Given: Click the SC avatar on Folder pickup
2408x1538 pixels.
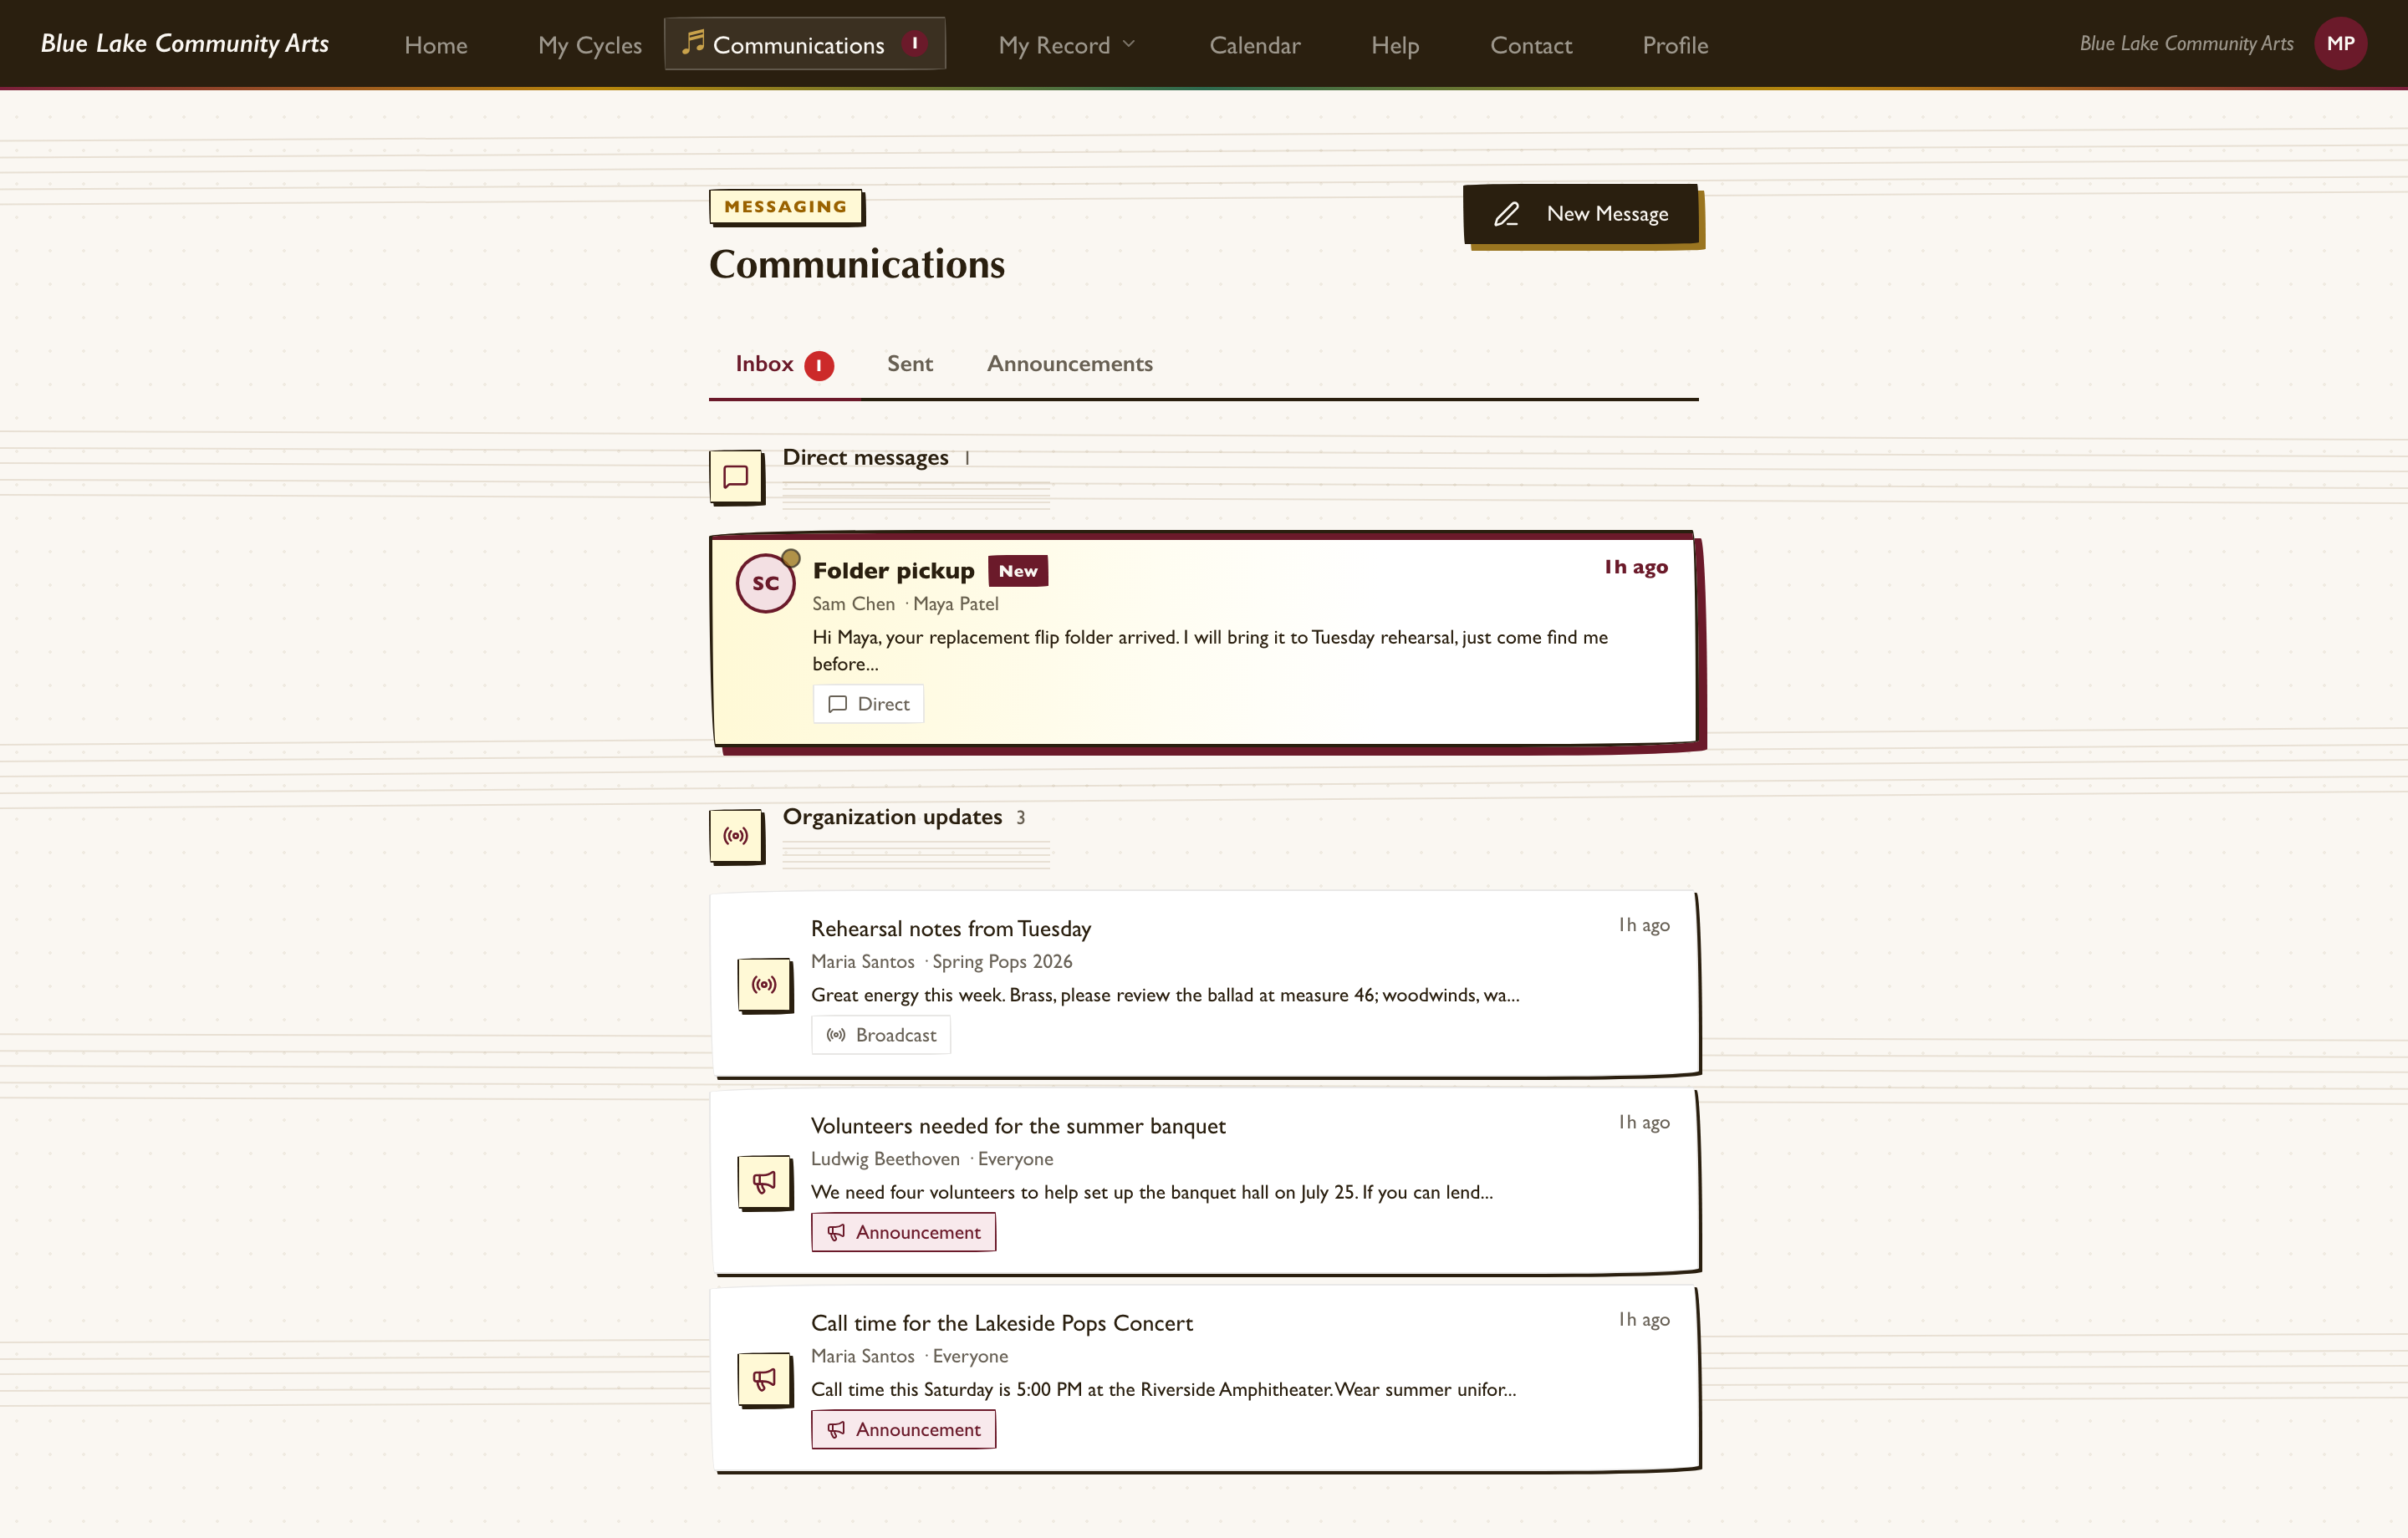Looking at the screenshot, I should tap(766, 583).
